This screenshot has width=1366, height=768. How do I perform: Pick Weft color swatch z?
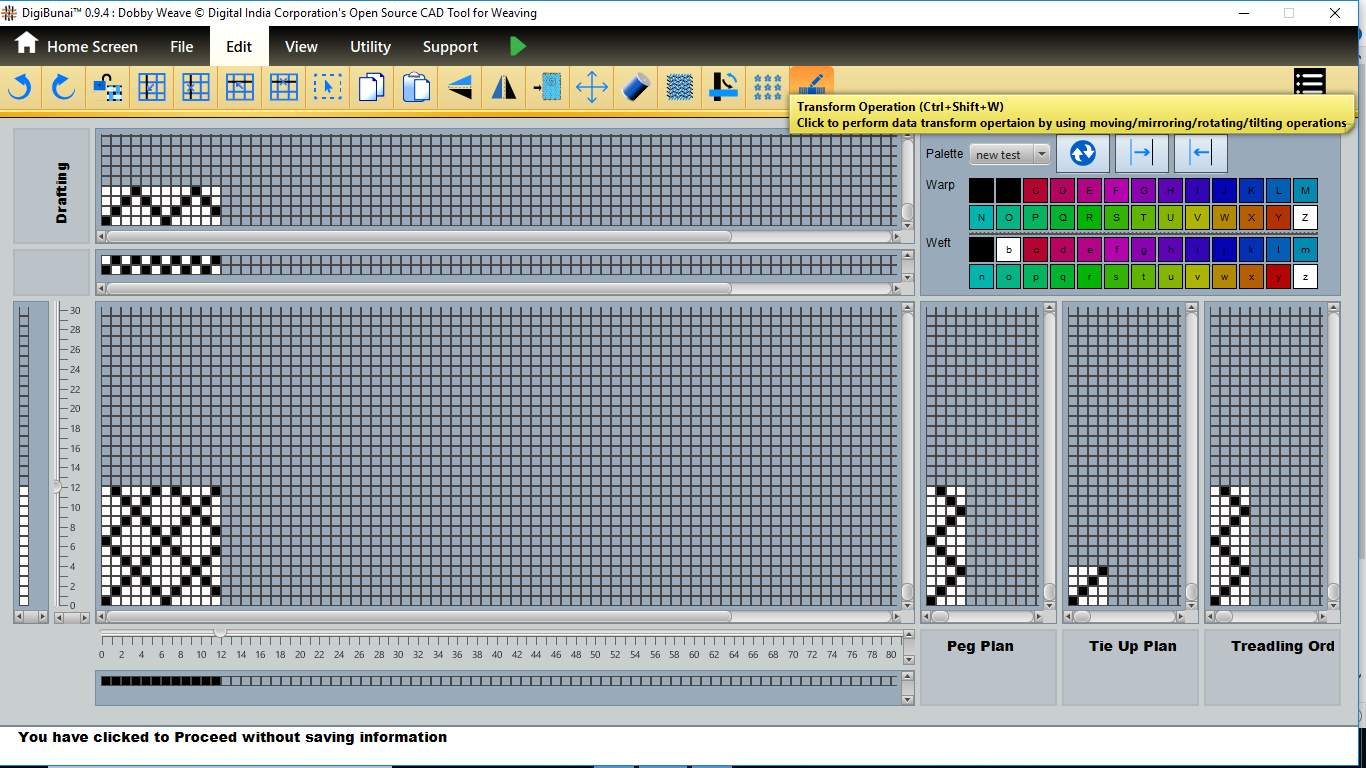1305,277
